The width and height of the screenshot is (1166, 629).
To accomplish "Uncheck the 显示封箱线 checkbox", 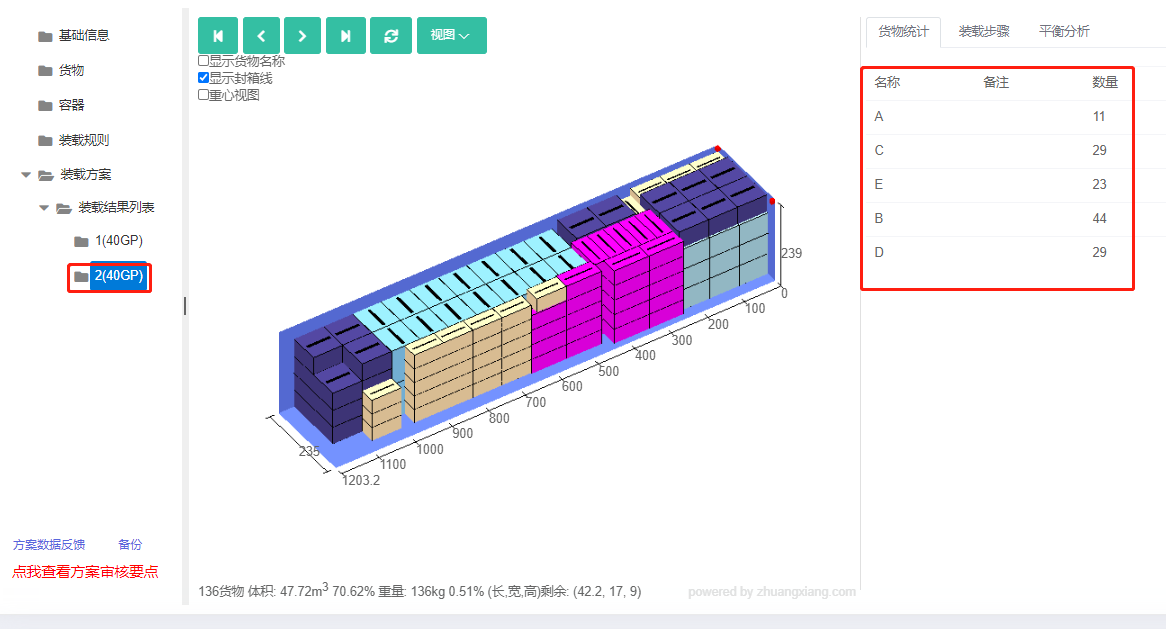I will click(203, 78).
